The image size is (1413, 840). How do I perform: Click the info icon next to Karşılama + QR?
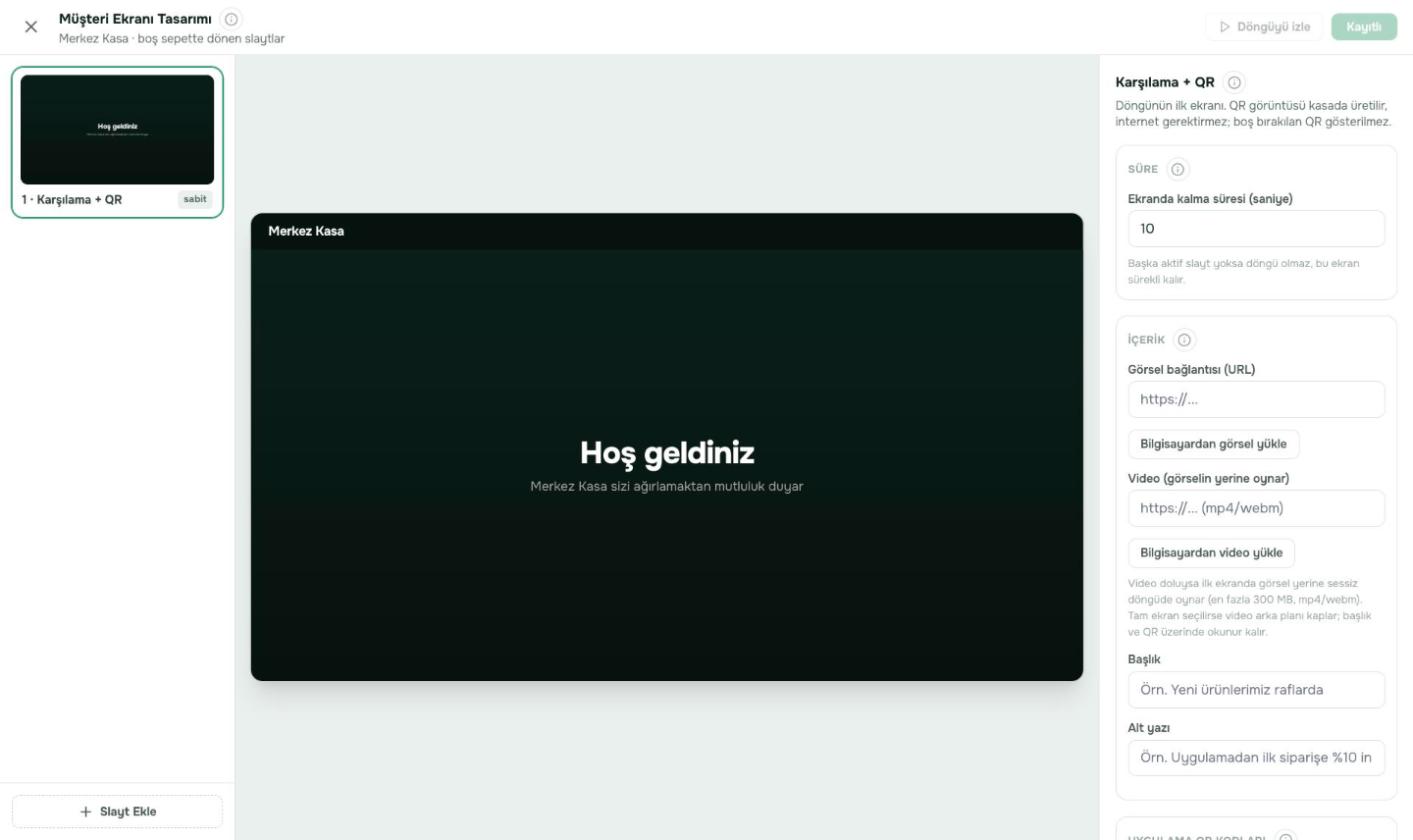pos(1234,83)
